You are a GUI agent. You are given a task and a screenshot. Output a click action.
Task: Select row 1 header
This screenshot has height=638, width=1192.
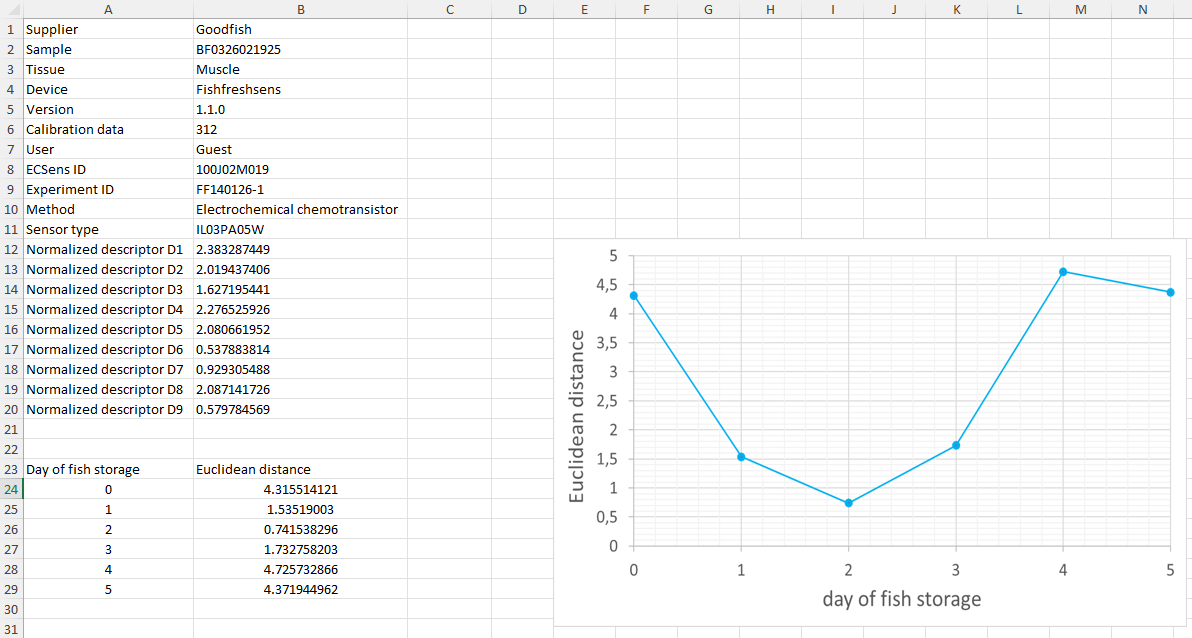point(11,30)
